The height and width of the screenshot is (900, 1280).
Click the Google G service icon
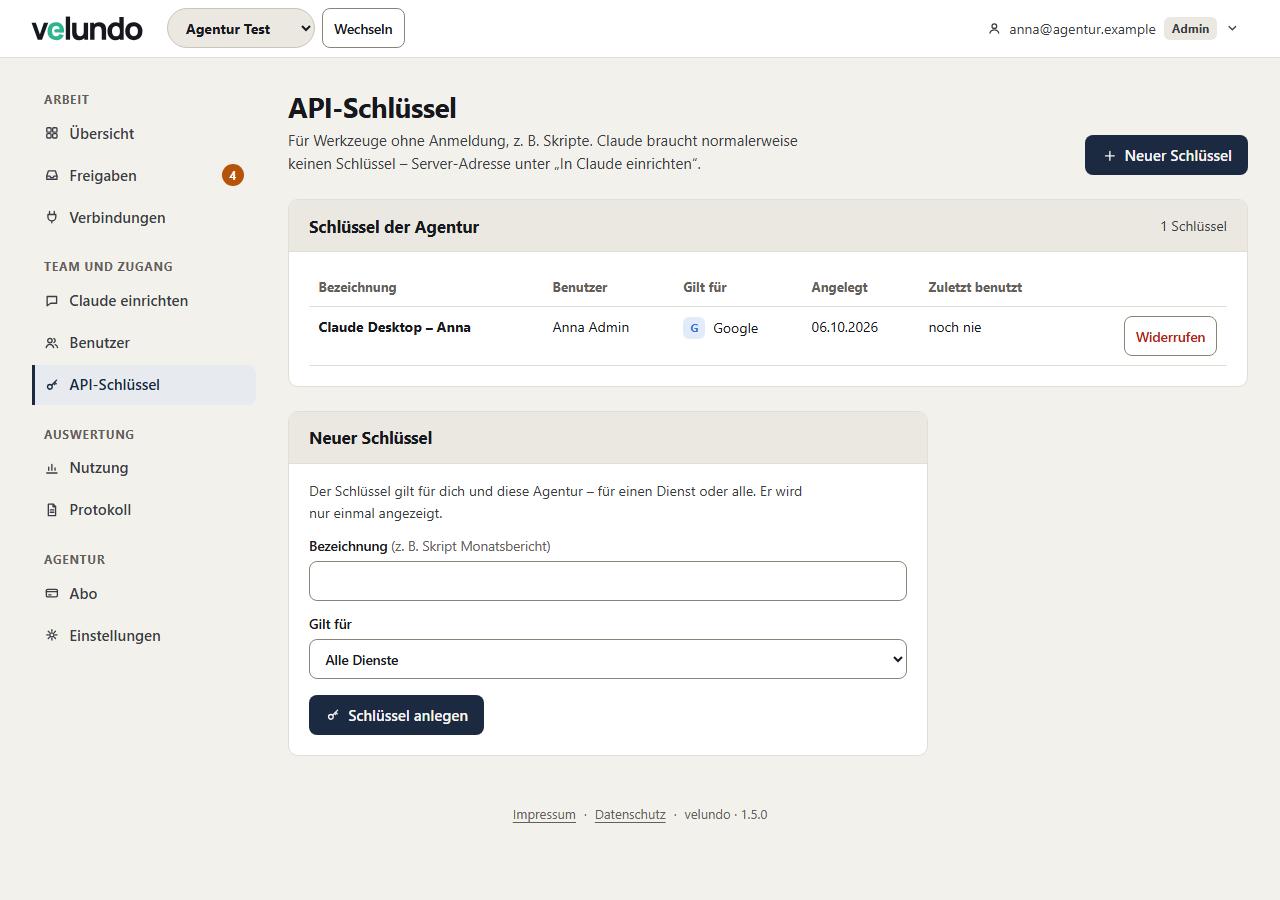point(694,328)
